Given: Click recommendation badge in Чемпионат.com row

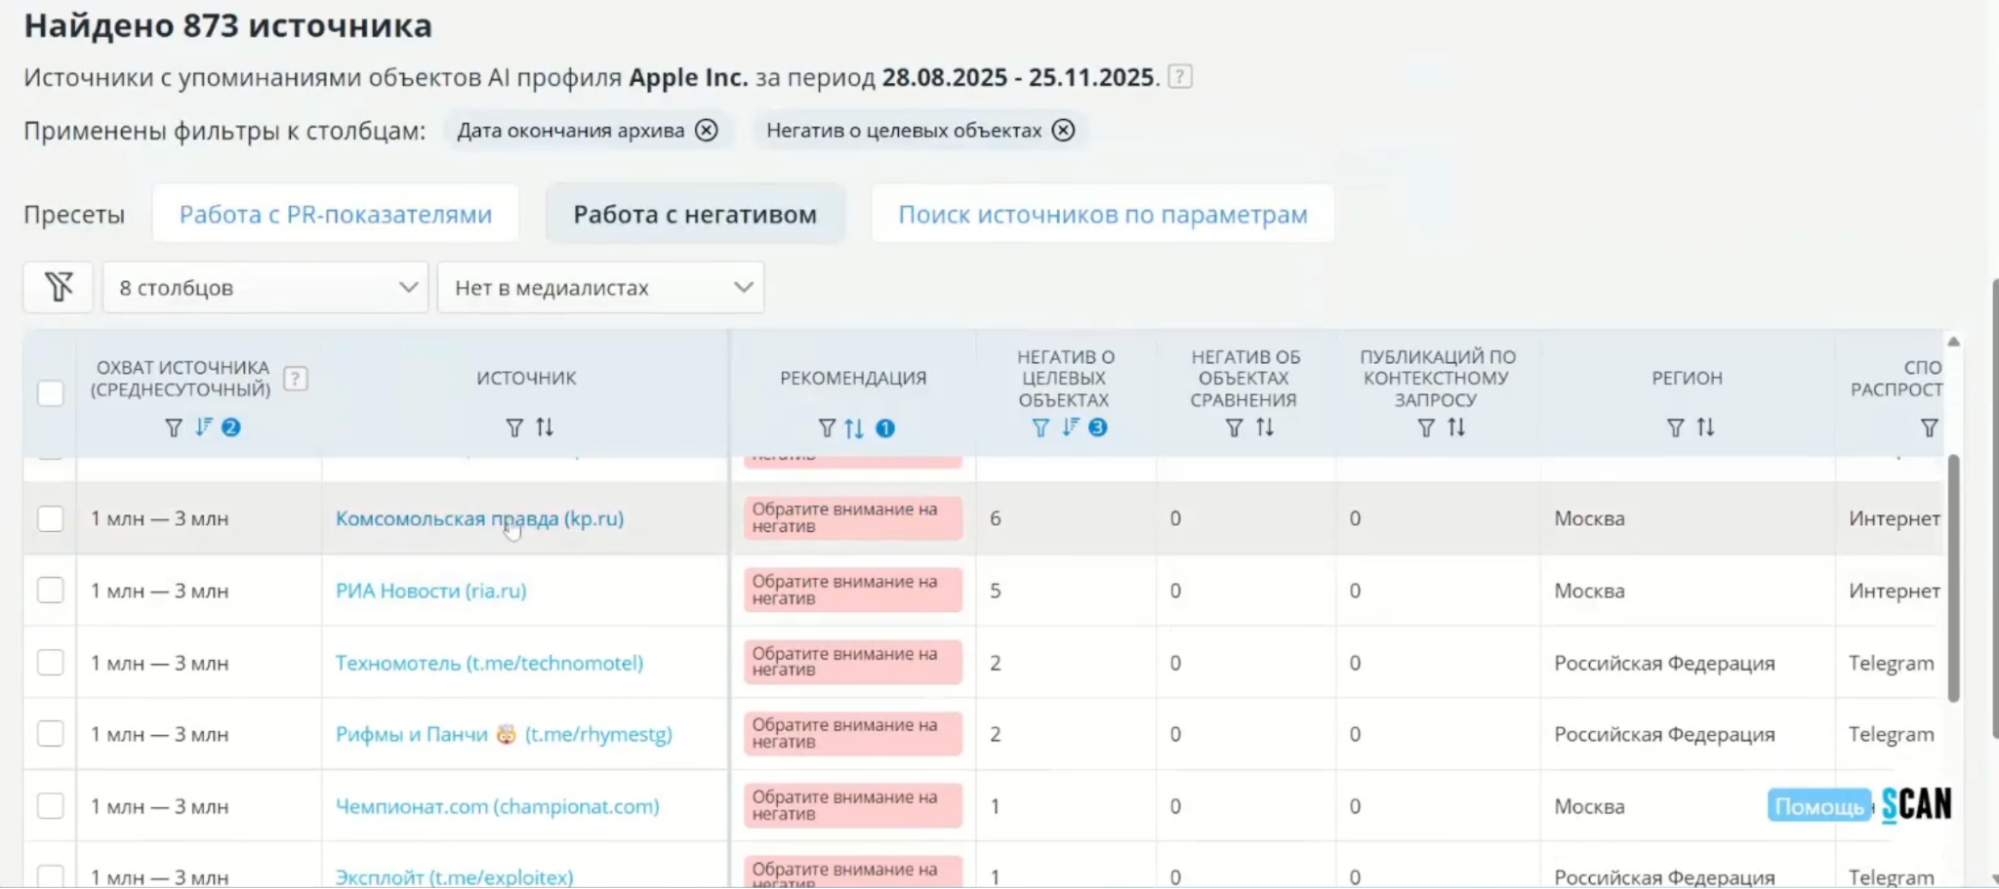Looking at the screenshot, I should click(853, 805).
